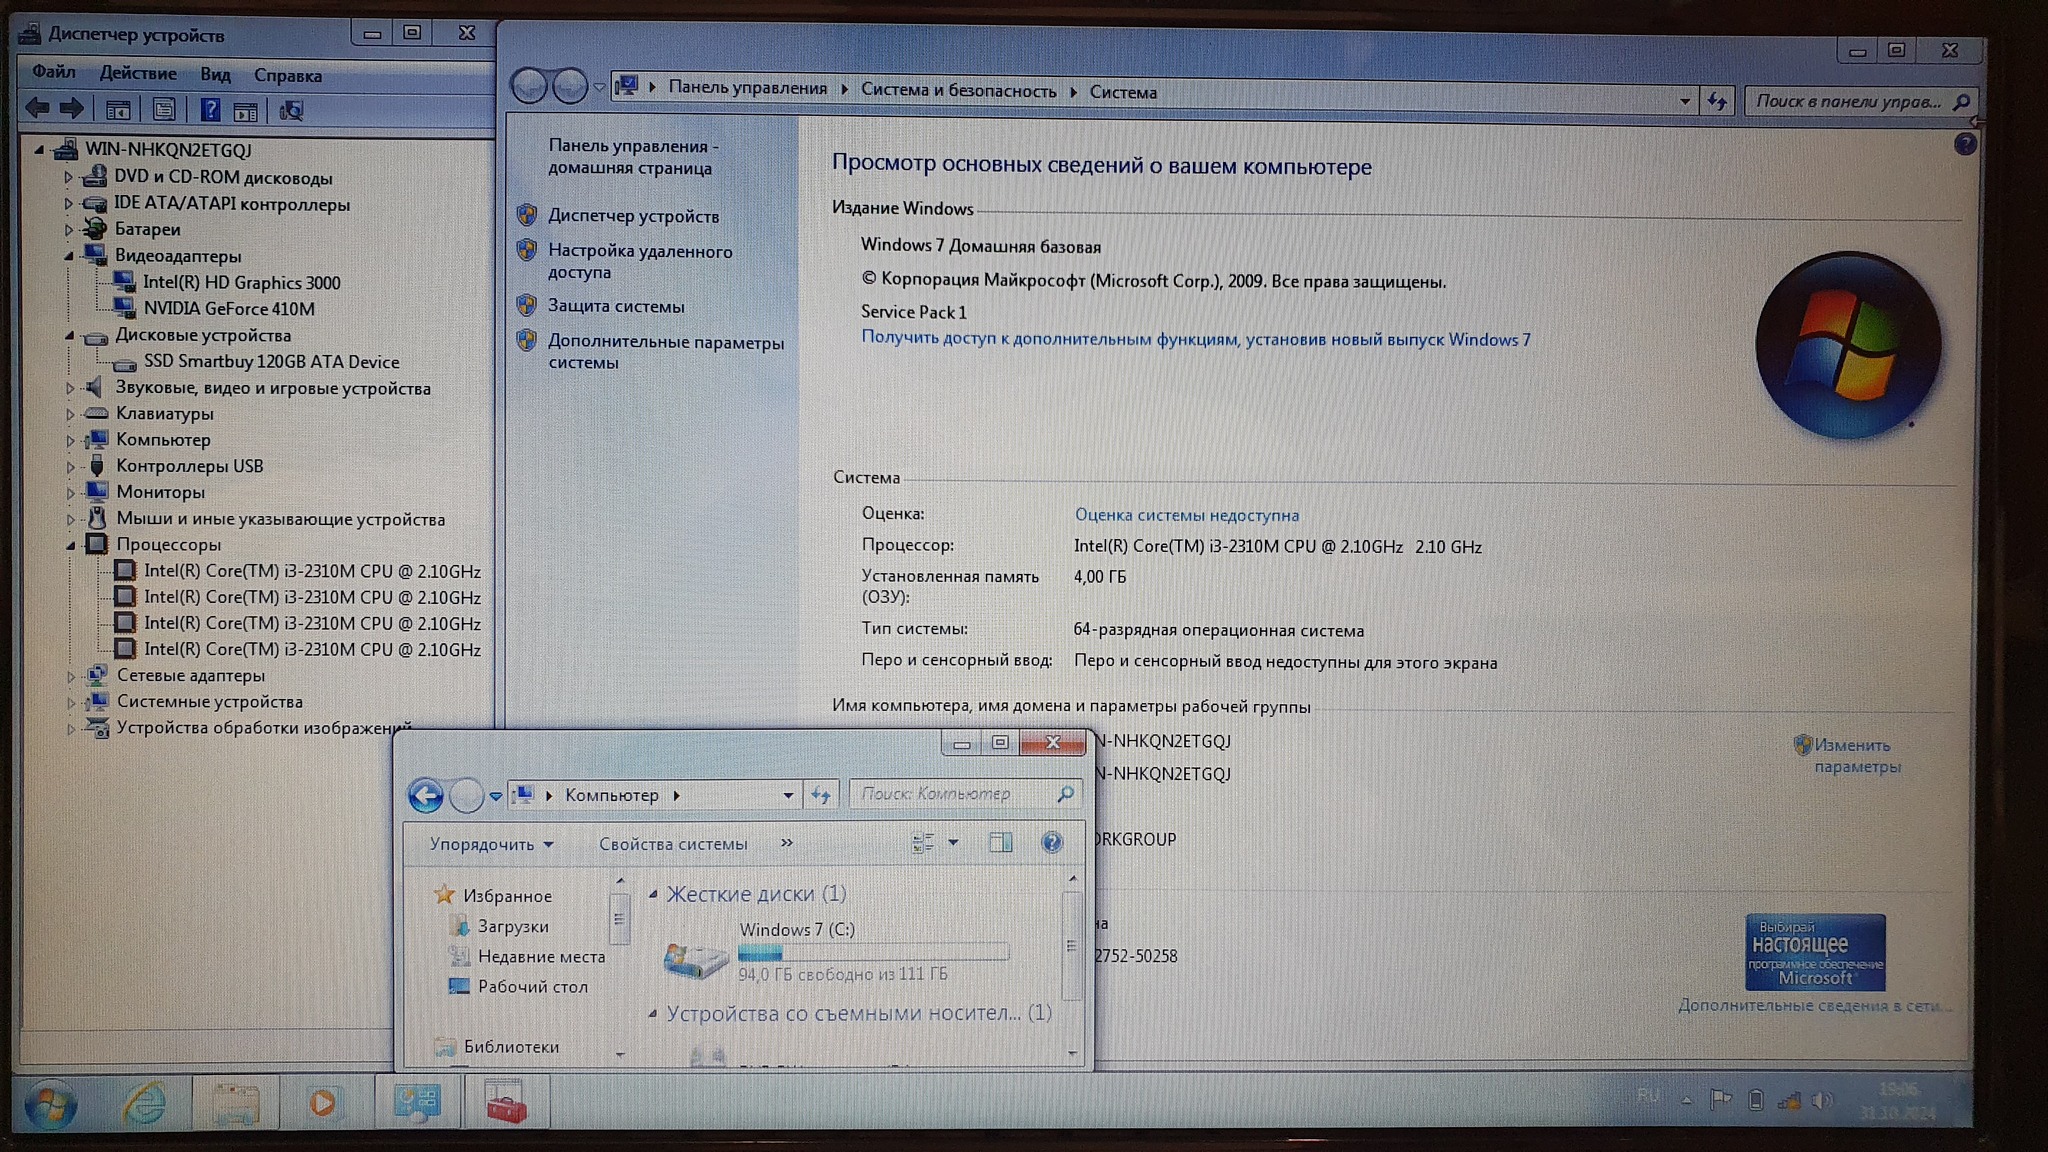Screen dimensions: 2048x1152
Task: Open the Действие menu
Action: pyautogui.click(x=138, y=74)
